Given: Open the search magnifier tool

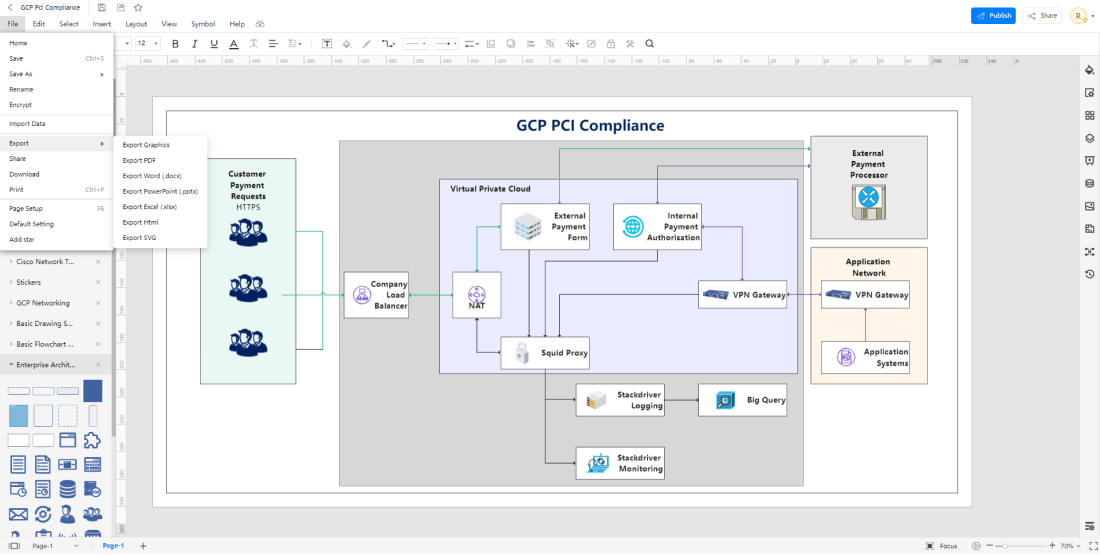Looking at the screenshot, I should click(650, 44).
